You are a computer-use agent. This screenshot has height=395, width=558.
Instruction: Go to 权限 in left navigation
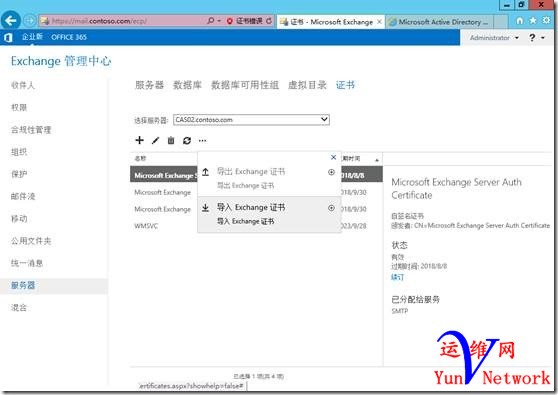point(19,107)
